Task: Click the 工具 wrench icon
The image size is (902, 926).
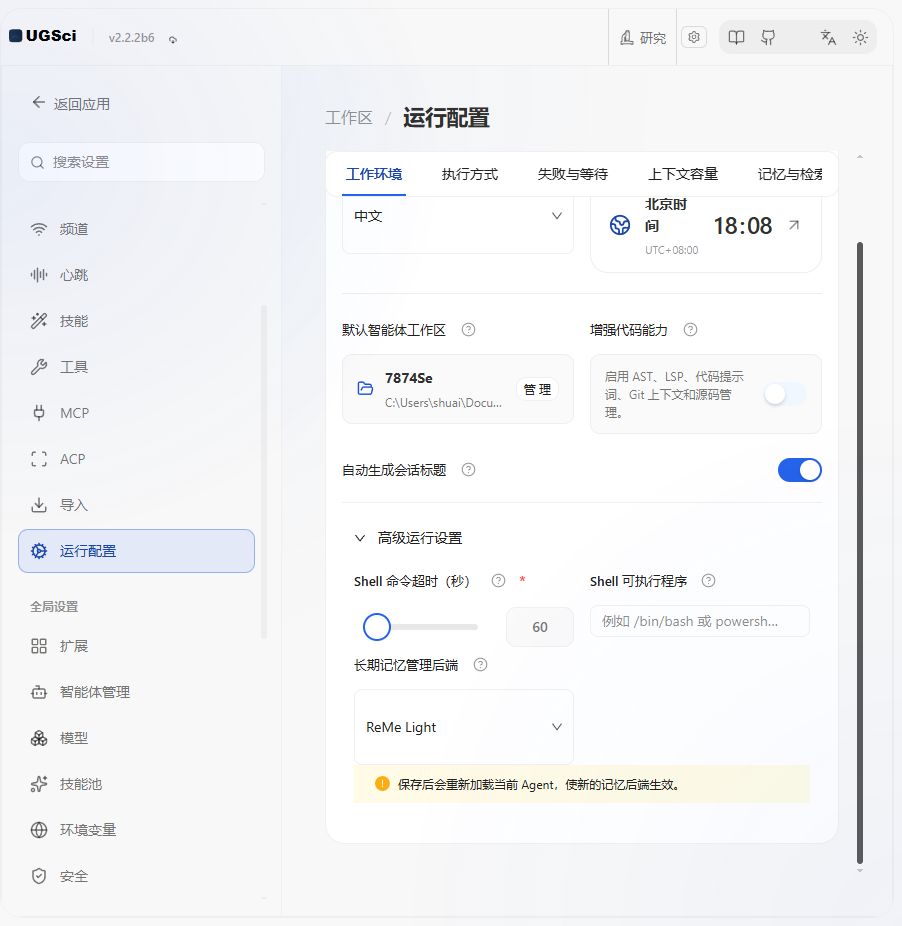Action: tap(38, 367)
